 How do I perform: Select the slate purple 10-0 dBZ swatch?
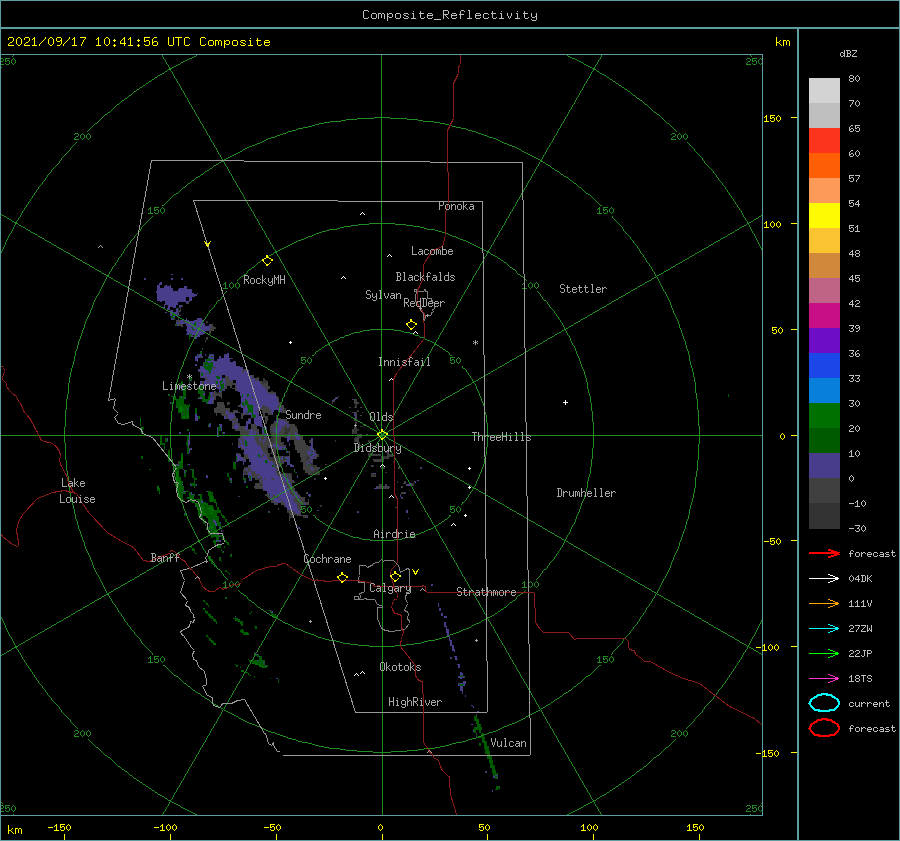click(x=824, y=466)
